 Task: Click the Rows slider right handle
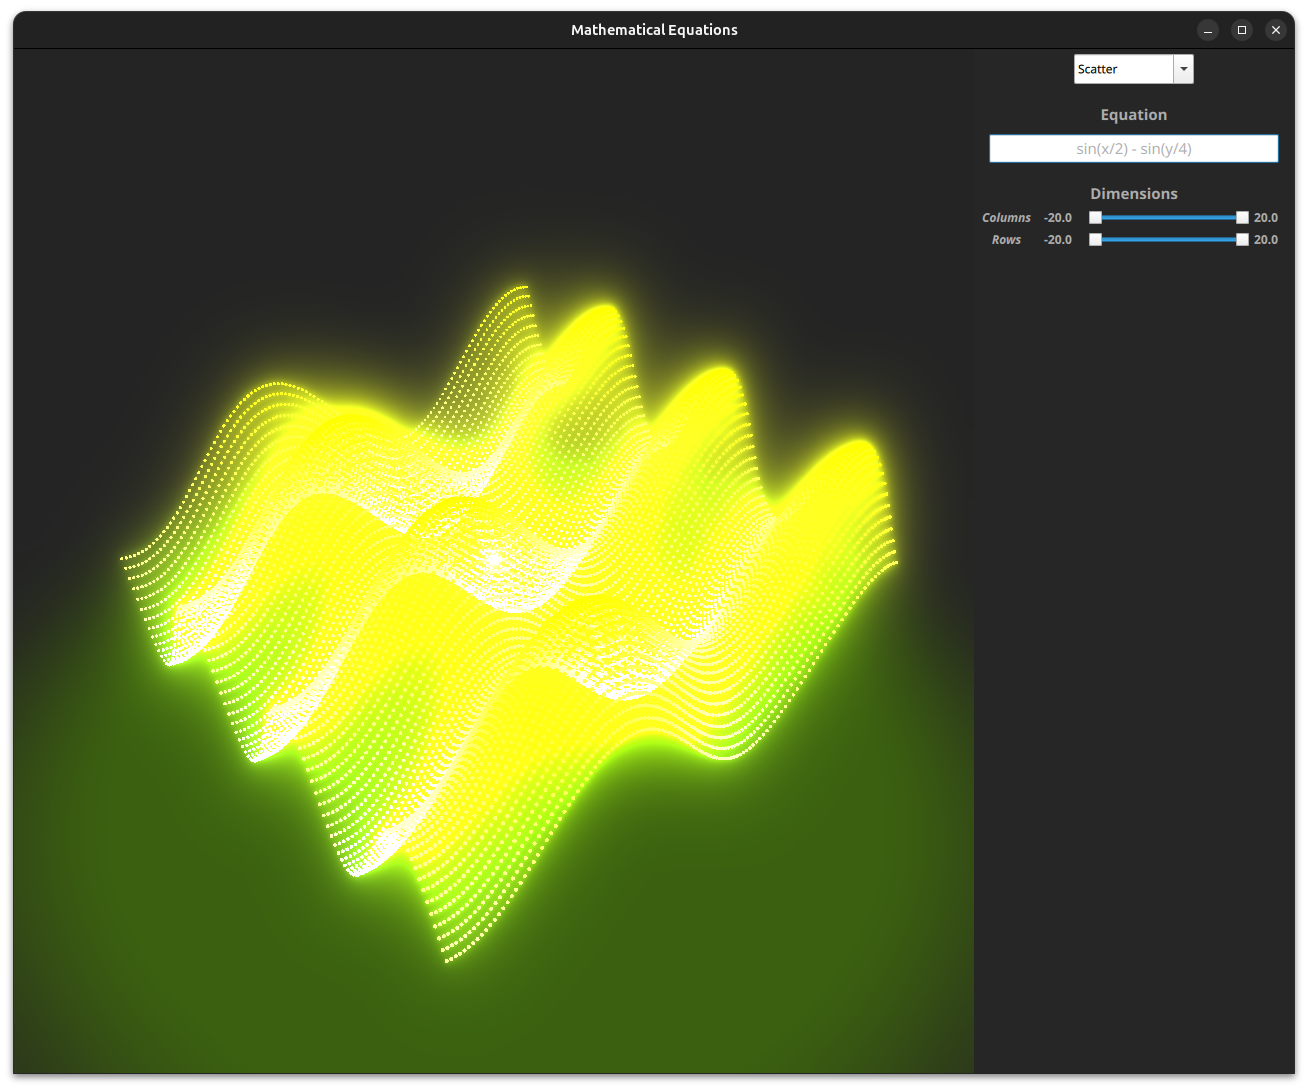point(1242,240)
